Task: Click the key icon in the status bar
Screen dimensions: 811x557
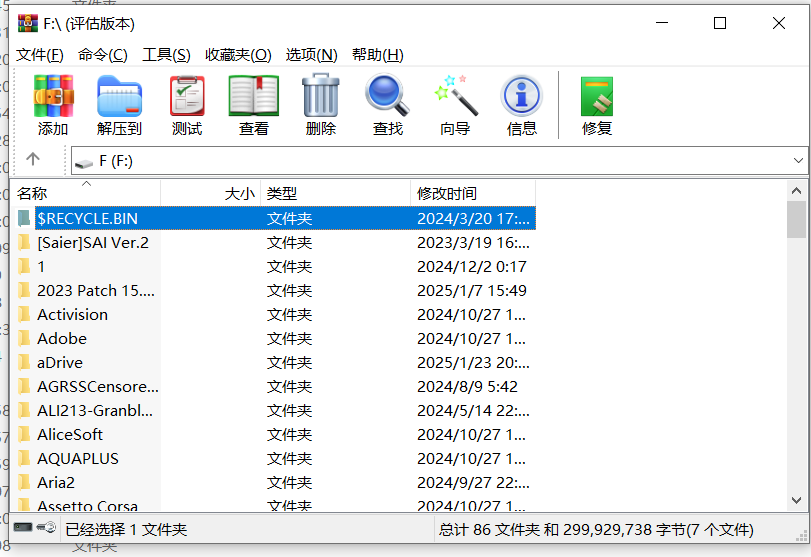Action: point(47,528)
